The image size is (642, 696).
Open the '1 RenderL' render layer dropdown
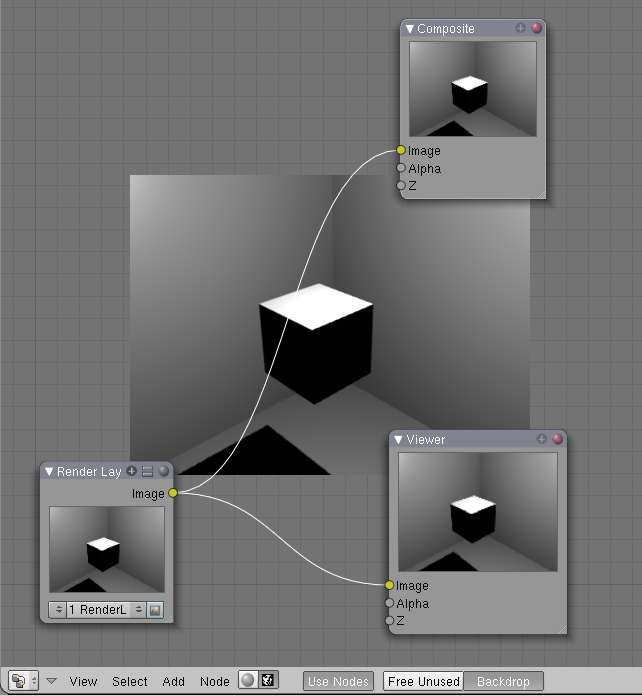coord(106,610)
